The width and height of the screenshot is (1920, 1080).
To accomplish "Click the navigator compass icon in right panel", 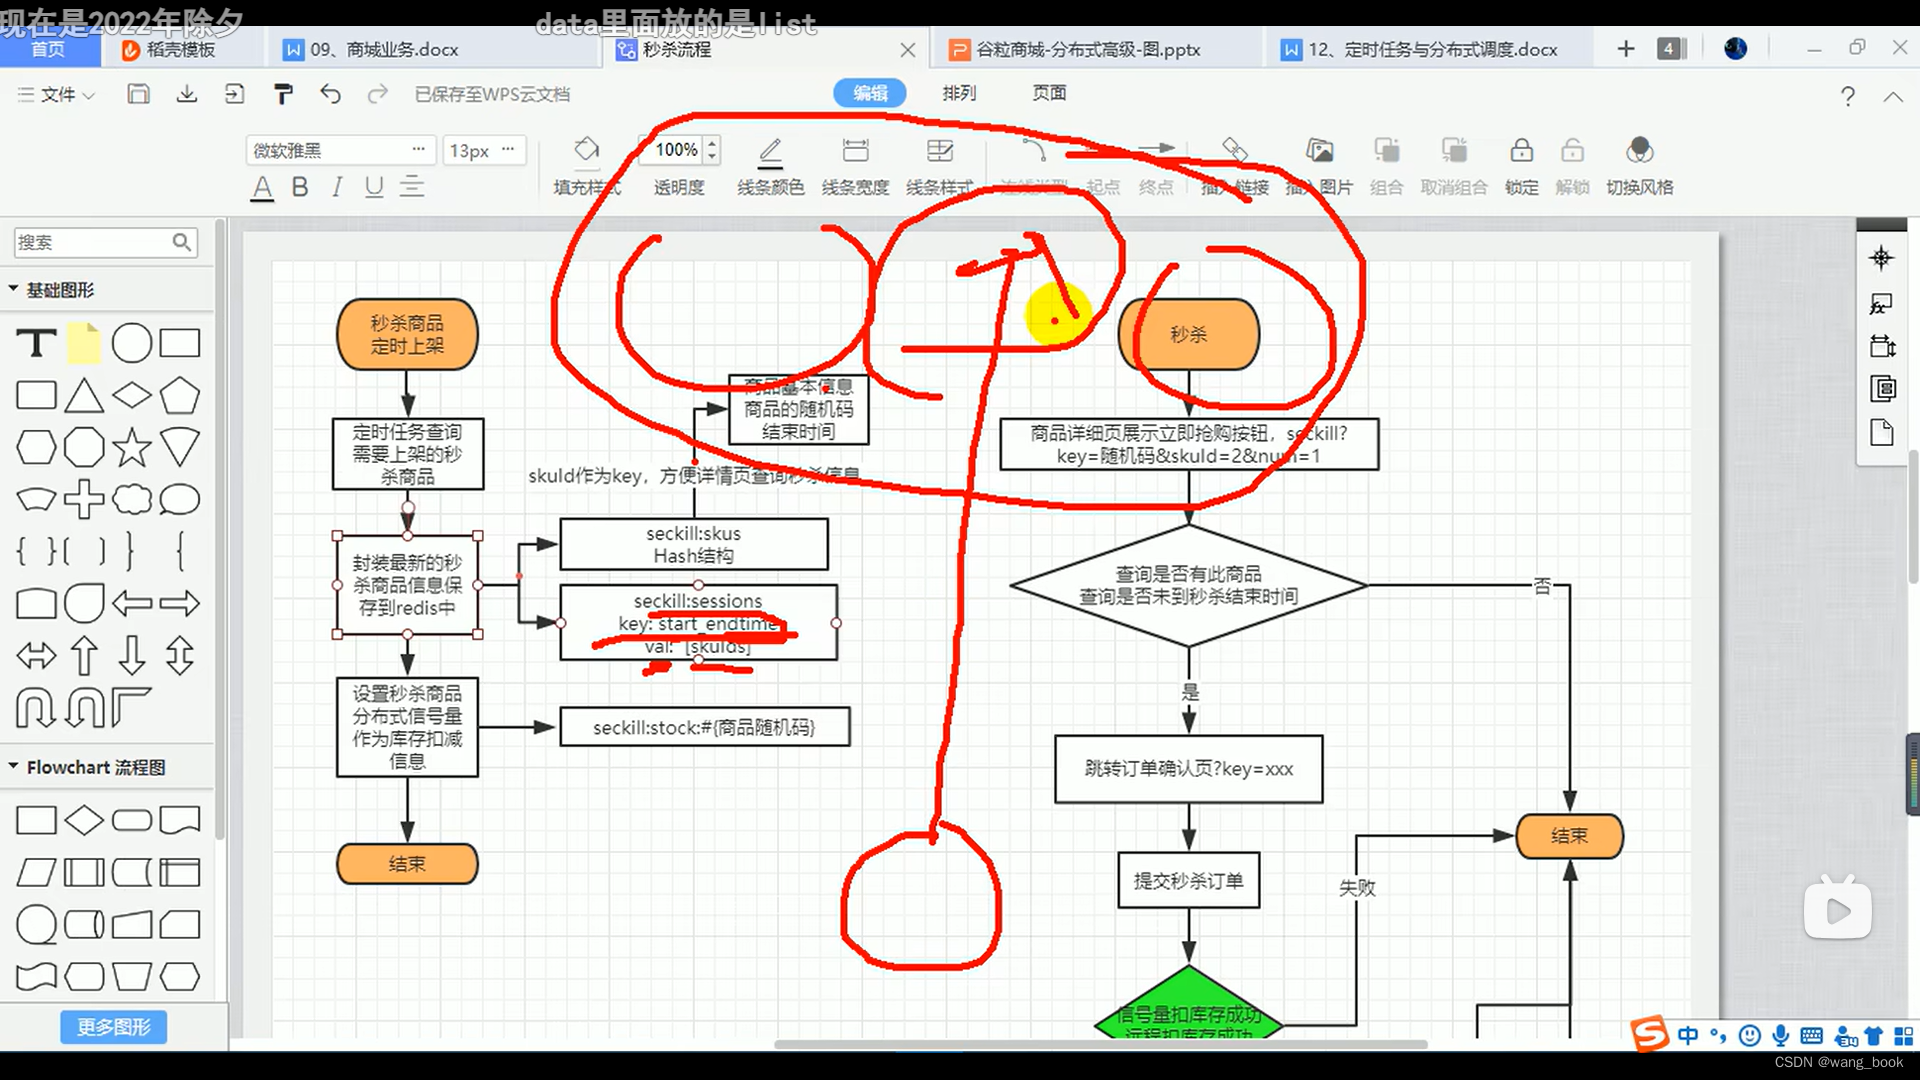I will [x=1881, y=258].
